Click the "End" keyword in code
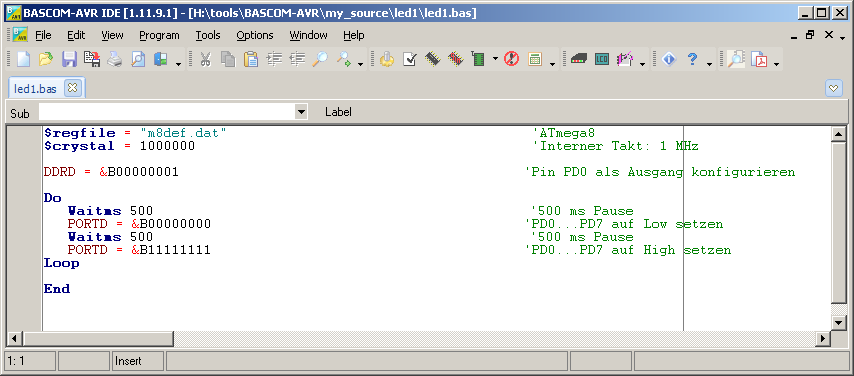 57,289
